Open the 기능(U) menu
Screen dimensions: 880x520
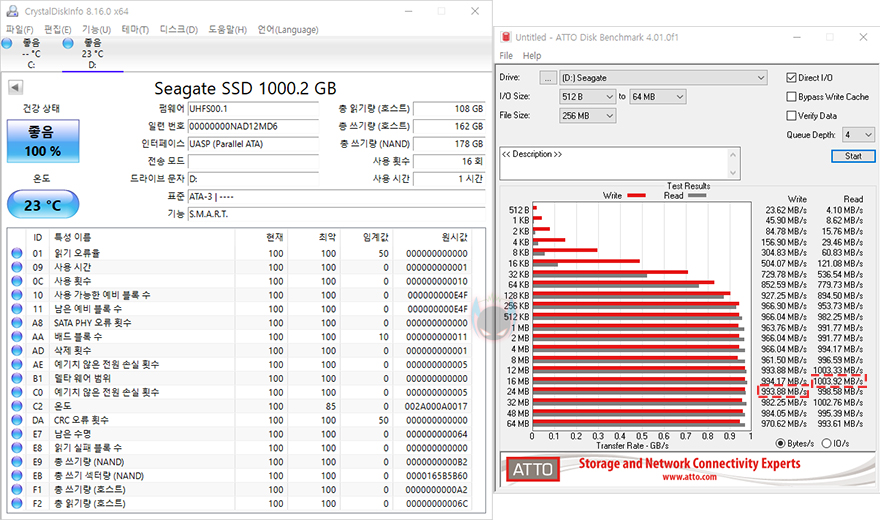[97, 29]
